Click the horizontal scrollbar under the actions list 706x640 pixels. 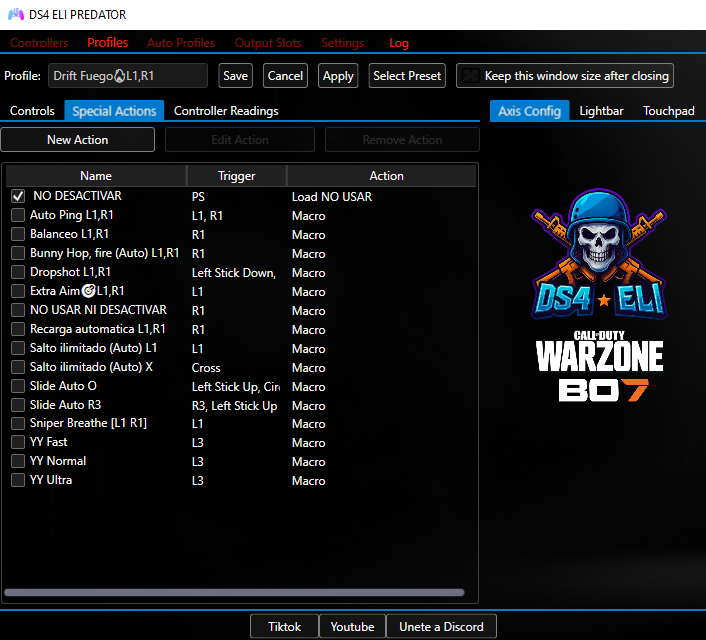point(234,592)
